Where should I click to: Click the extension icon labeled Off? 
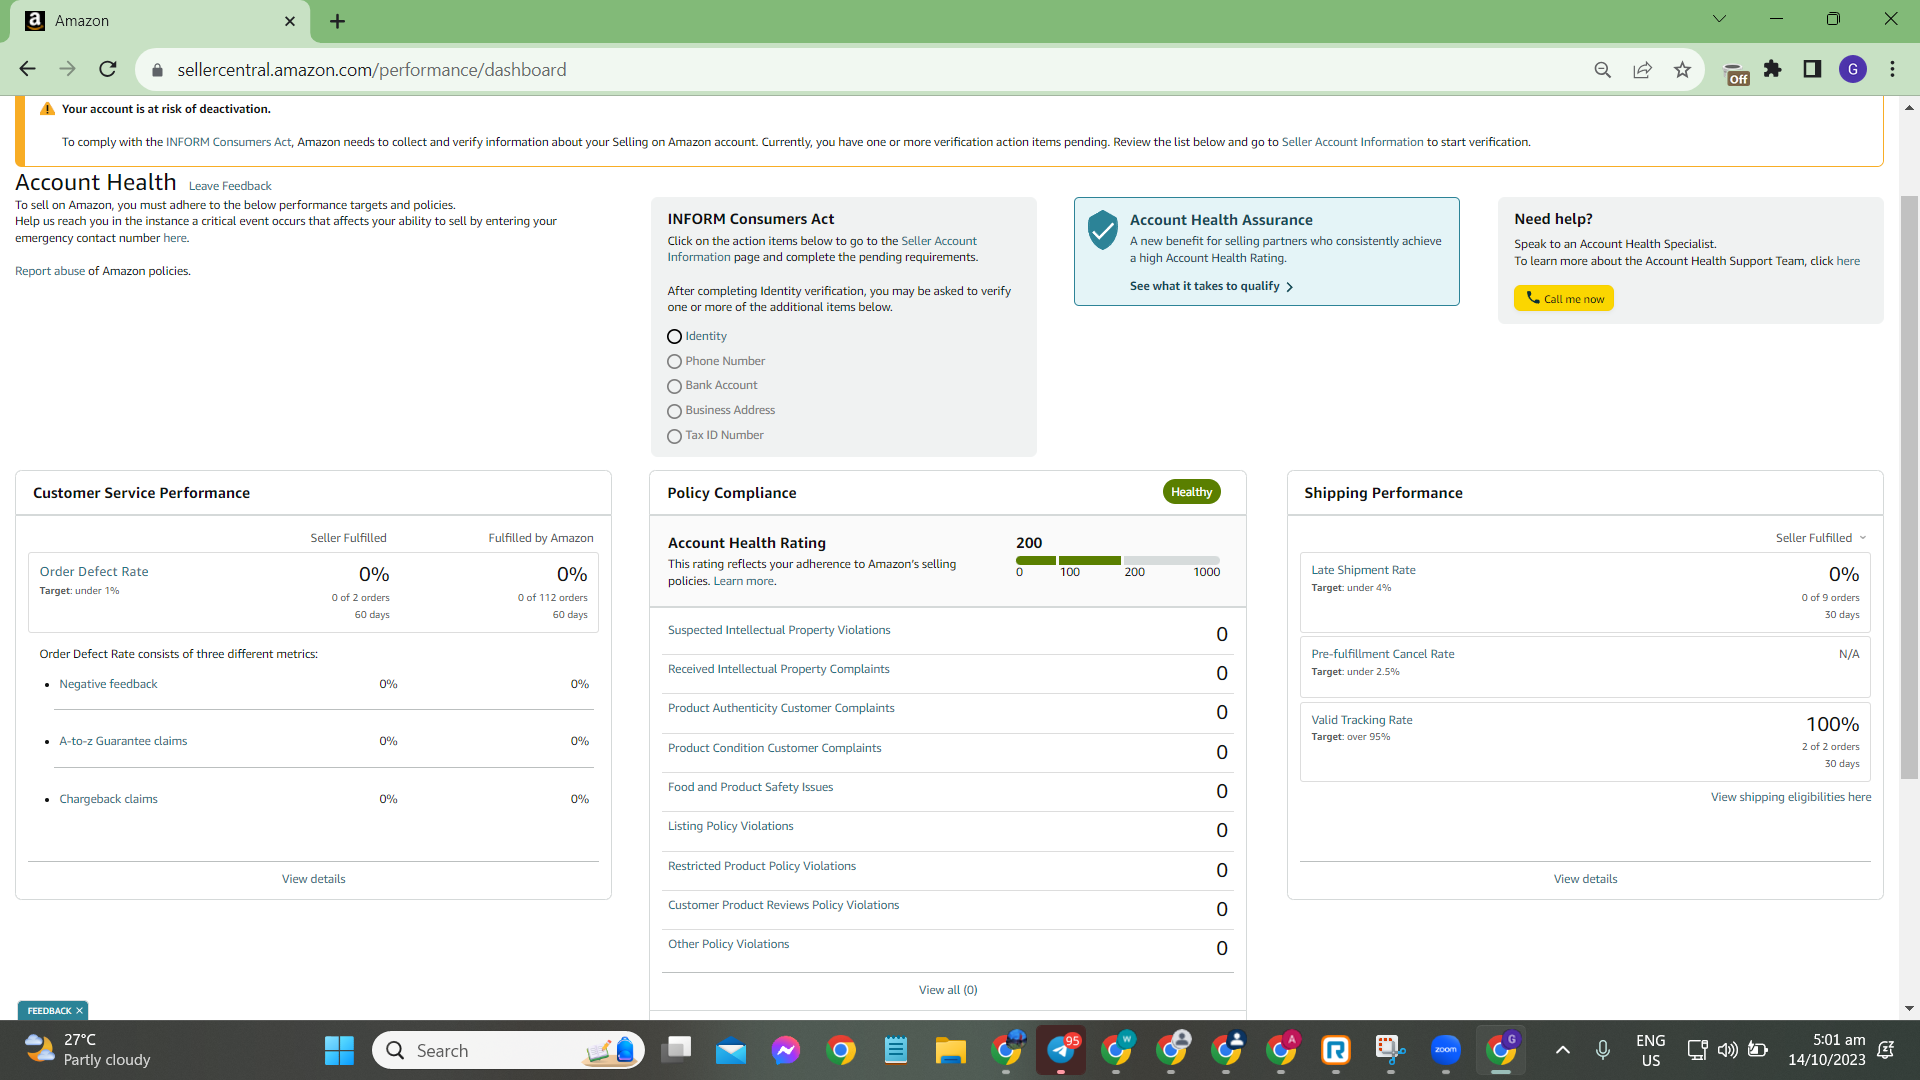(x=1736, y=73)
